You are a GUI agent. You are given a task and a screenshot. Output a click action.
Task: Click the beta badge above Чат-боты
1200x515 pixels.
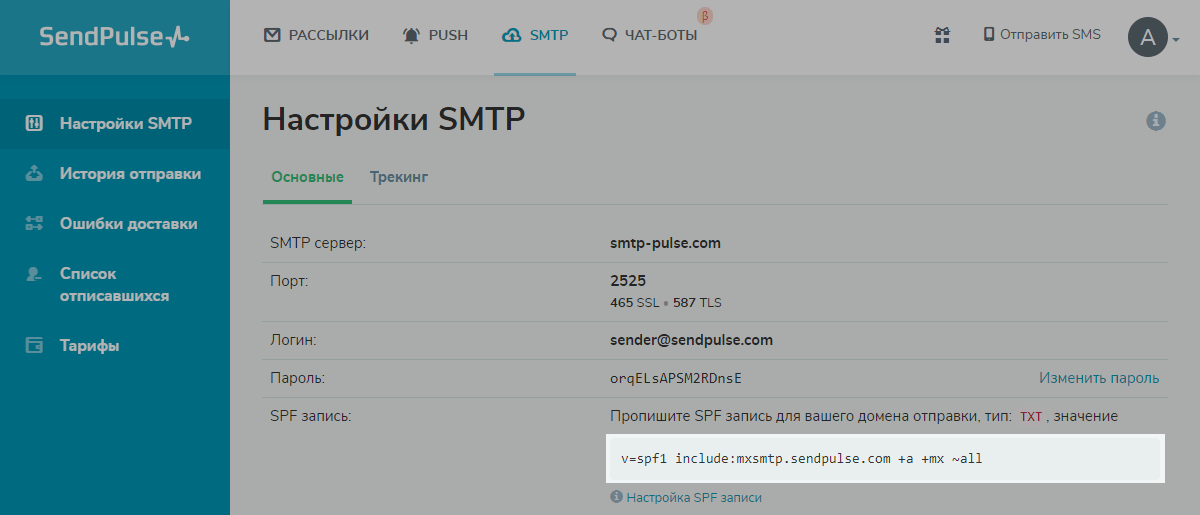pos(706,16)
